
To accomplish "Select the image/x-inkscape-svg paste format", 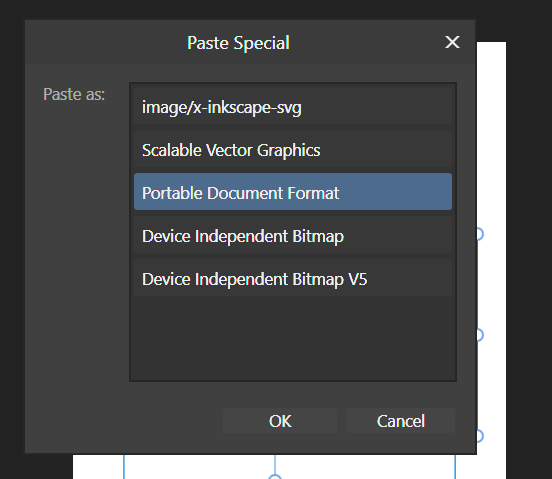I will pyautogui.click(x=293, y=106).
